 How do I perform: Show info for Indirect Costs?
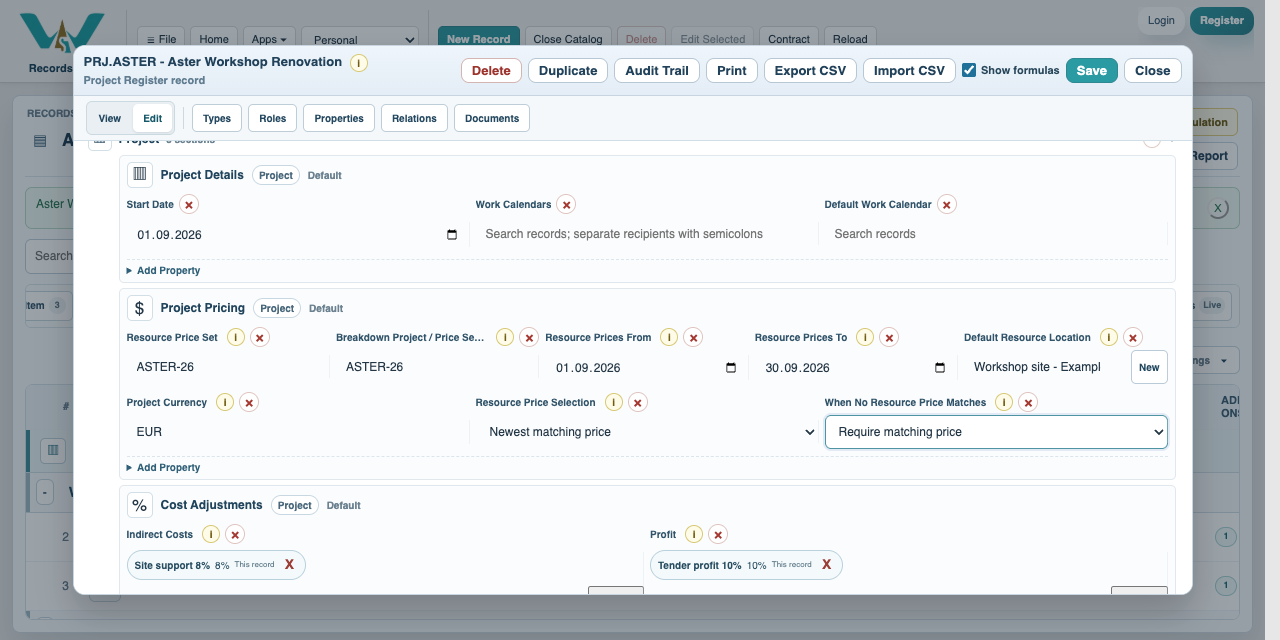tap(211, 534)
